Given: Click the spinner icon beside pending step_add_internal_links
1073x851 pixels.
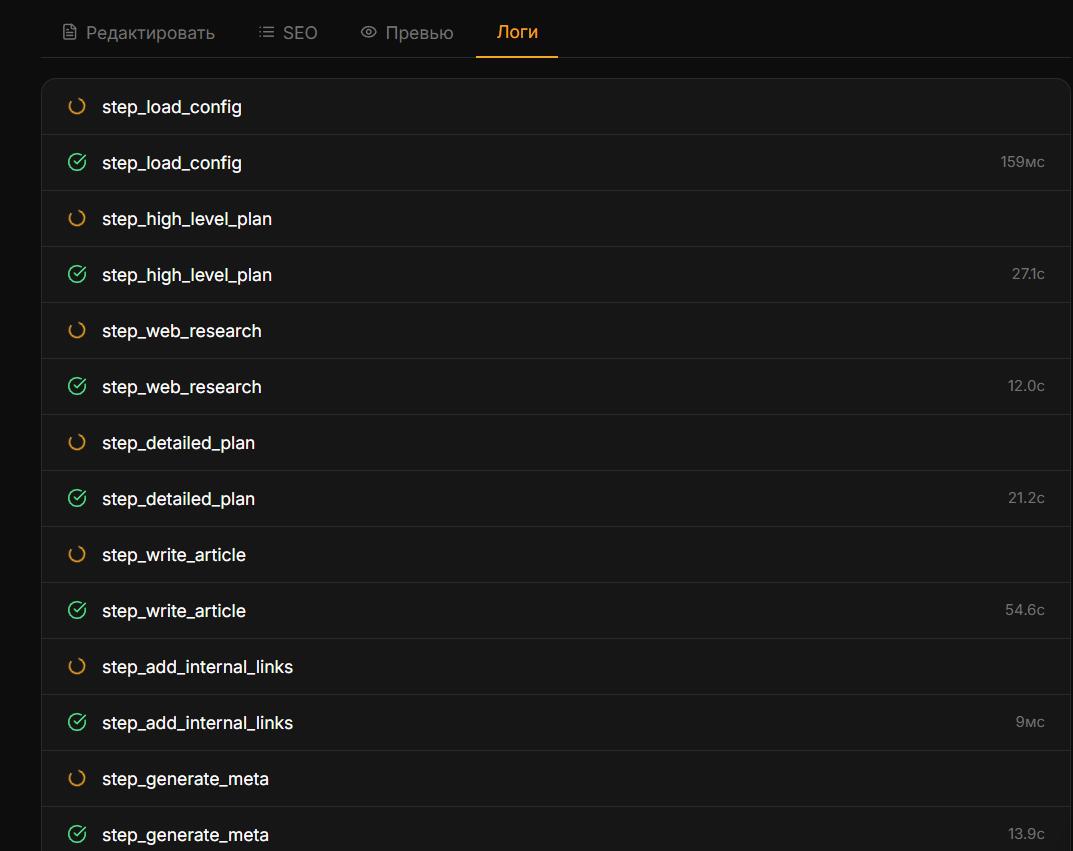Looking at the screenshot, I should (x=77, y=667).
